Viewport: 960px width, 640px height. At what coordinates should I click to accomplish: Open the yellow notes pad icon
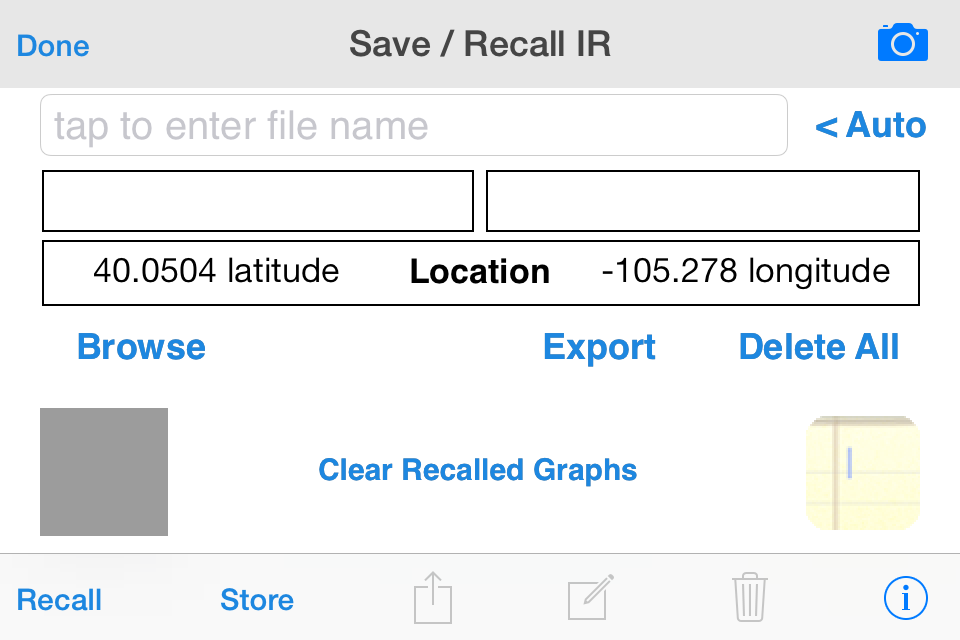(x=863, y=473)
